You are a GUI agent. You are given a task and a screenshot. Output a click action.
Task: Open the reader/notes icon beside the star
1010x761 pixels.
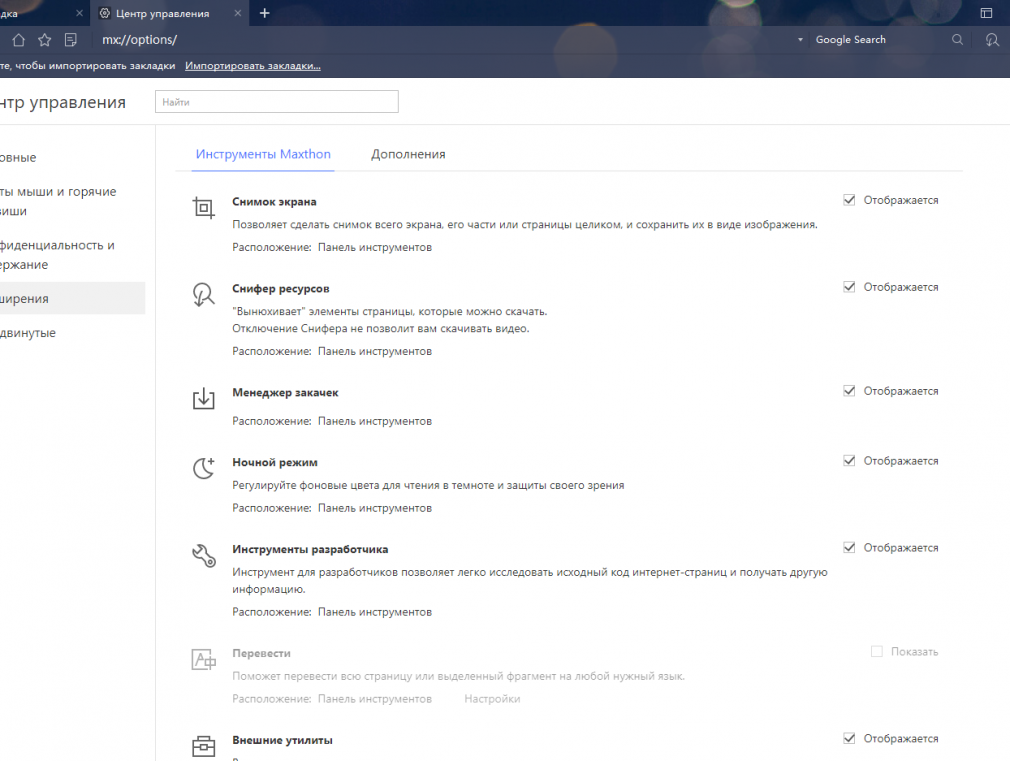(71, 40)
